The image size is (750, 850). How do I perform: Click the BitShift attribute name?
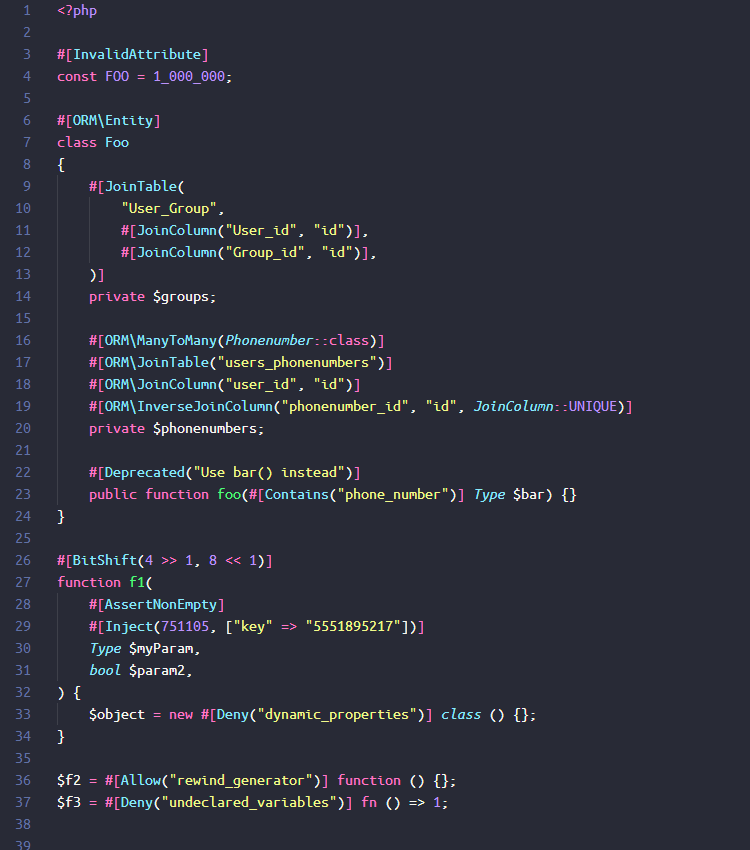click(x=105, y=560)
